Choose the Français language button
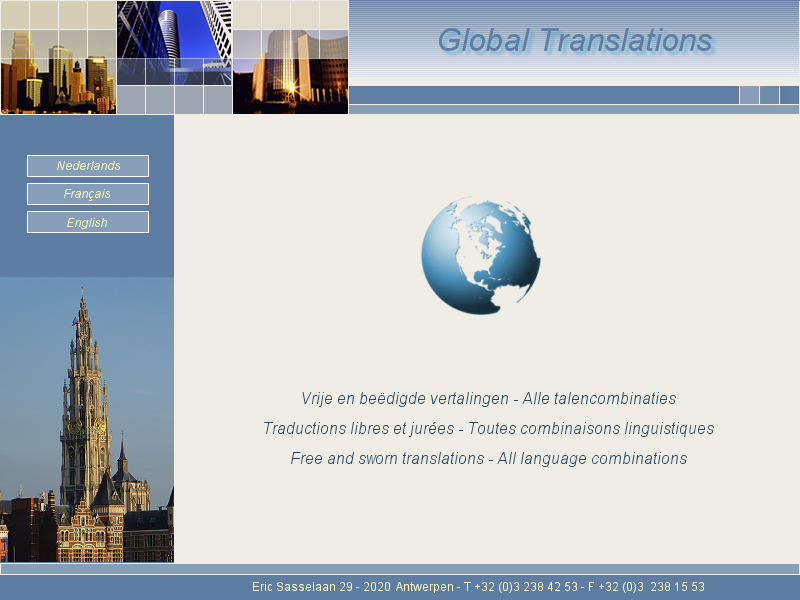 [88, 194]
